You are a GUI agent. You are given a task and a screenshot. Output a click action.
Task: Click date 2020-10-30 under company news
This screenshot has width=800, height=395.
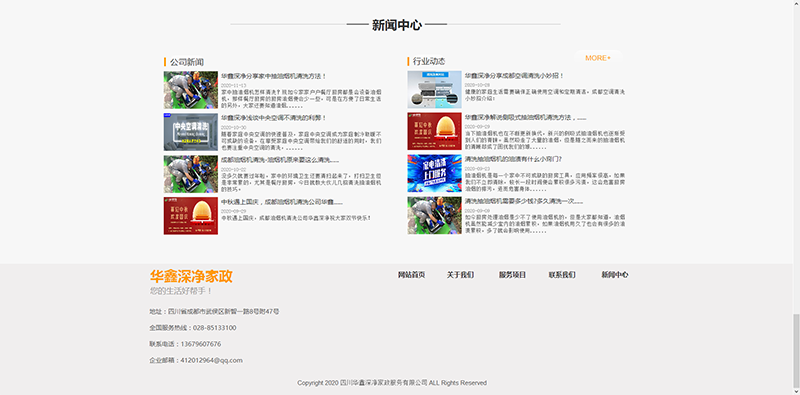pos(234,128)
